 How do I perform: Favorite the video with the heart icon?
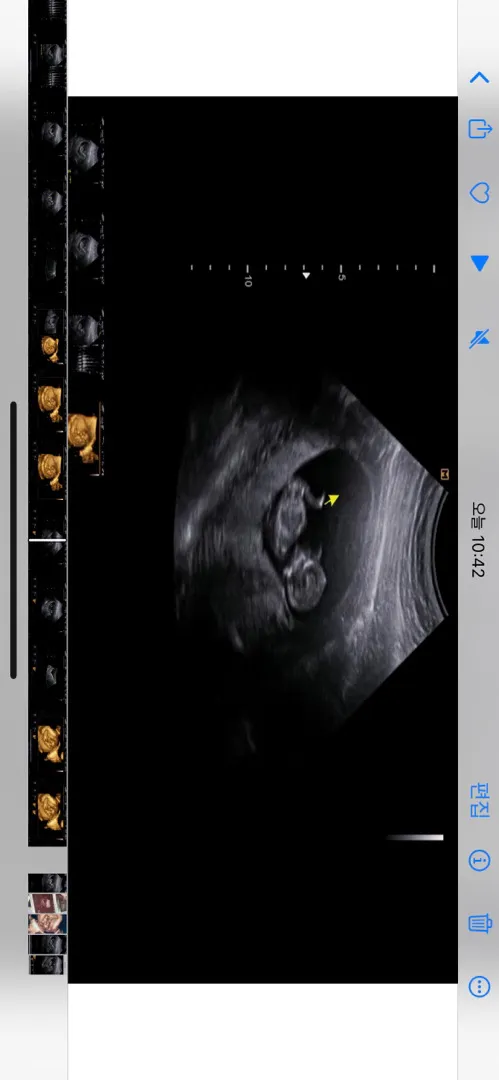tap(479, 193)
